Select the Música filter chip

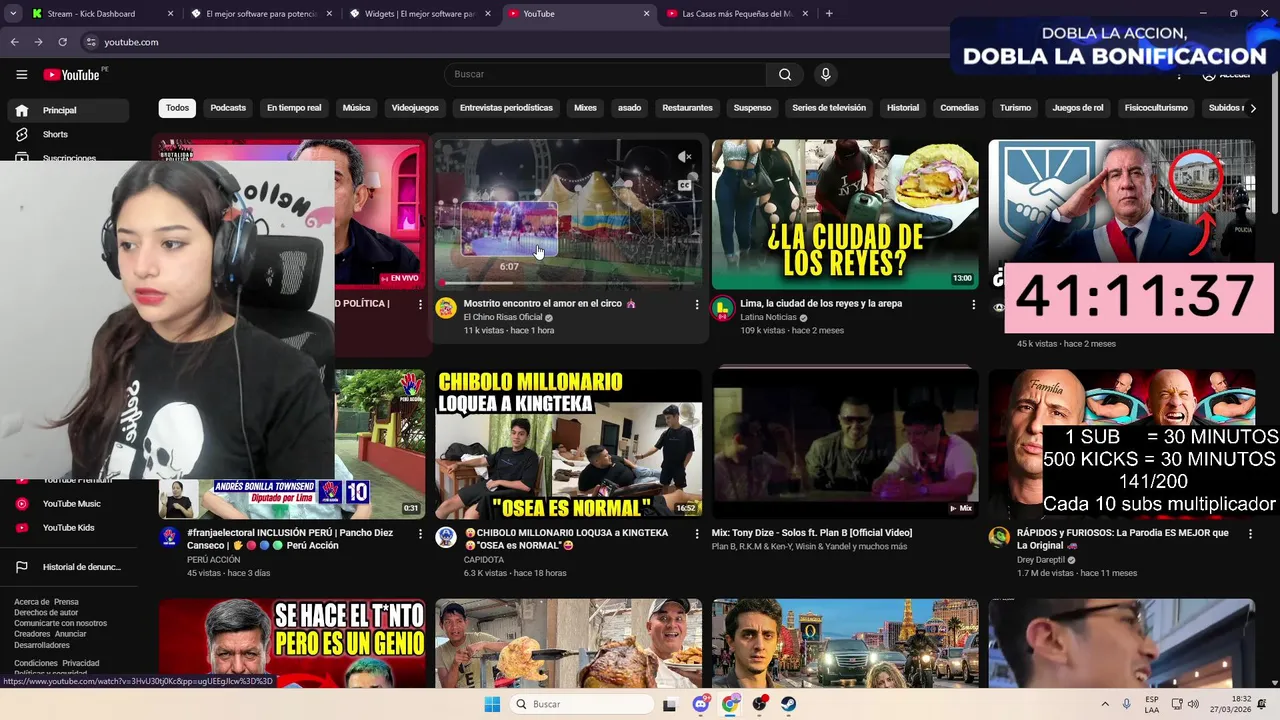tap(356, 108)
